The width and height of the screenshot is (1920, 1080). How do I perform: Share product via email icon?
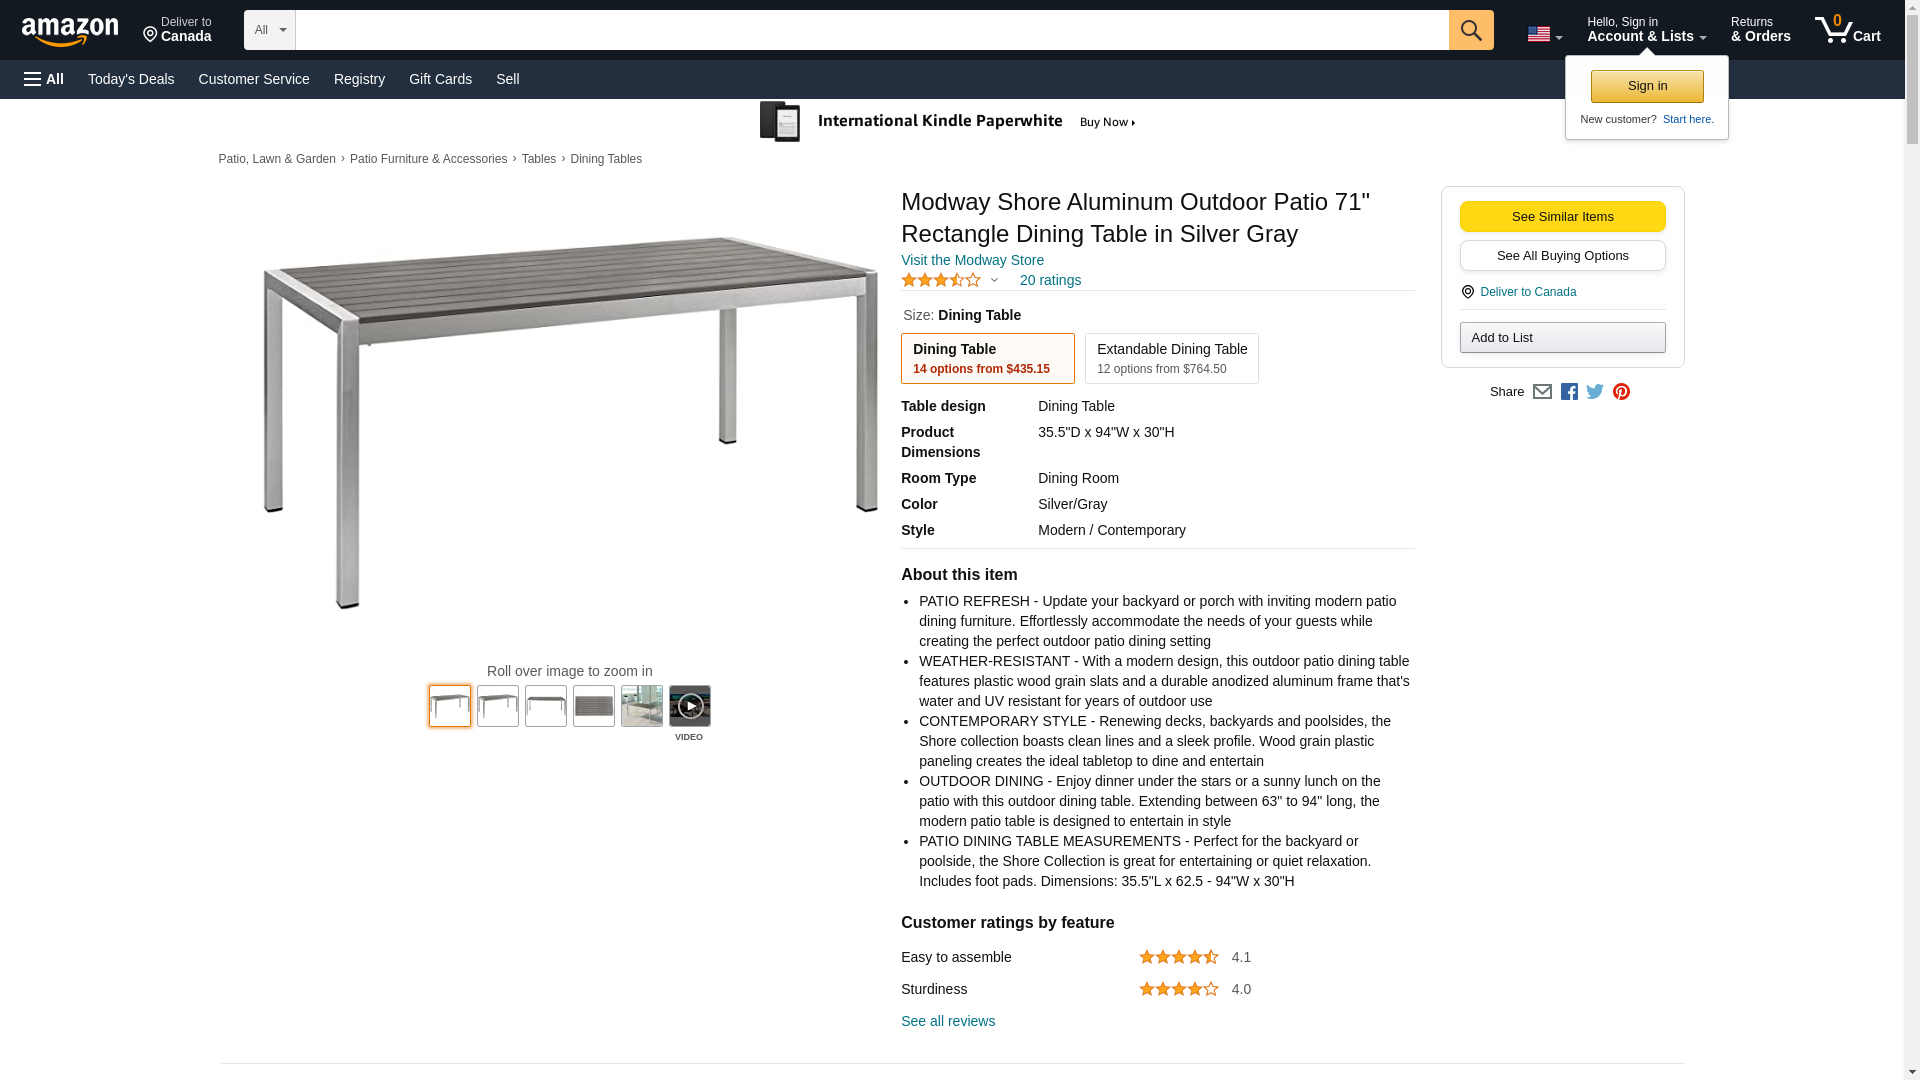(1542, 392)
